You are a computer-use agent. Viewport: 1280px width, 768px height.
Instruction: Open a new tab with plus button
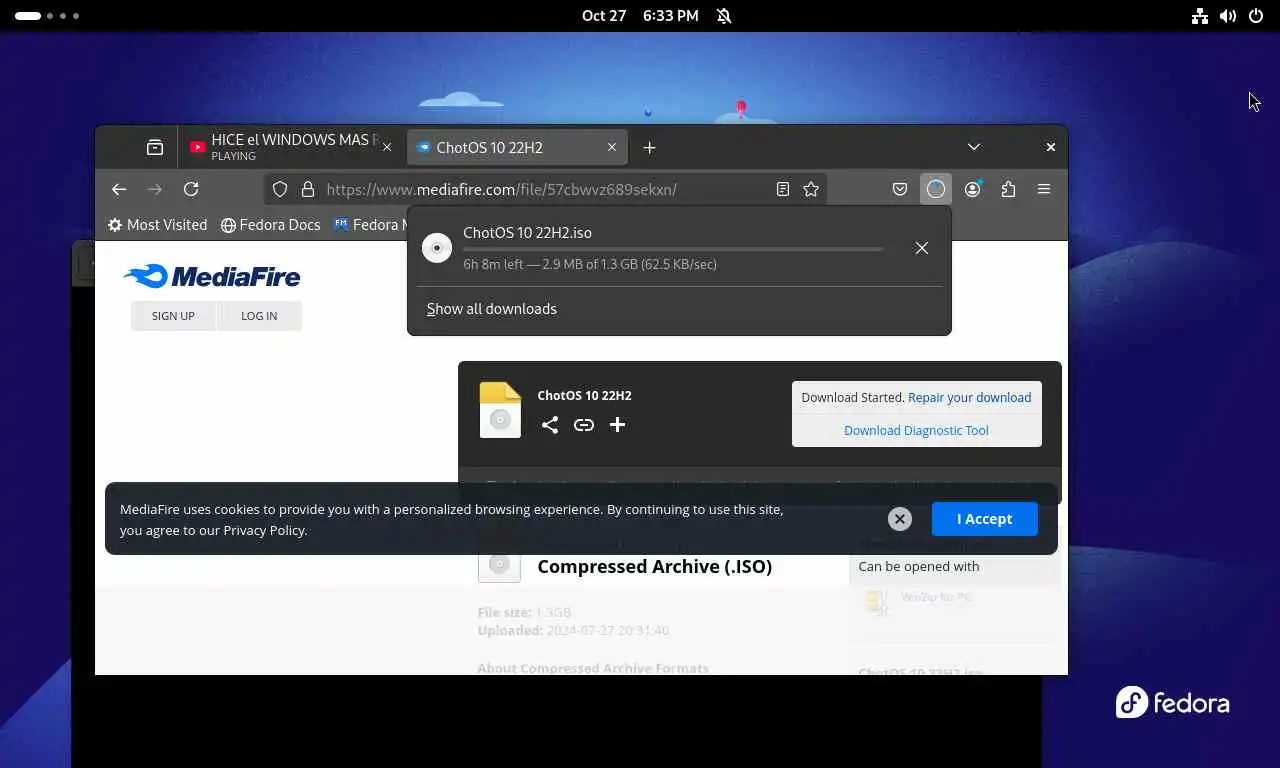click(x=649, y=148)
